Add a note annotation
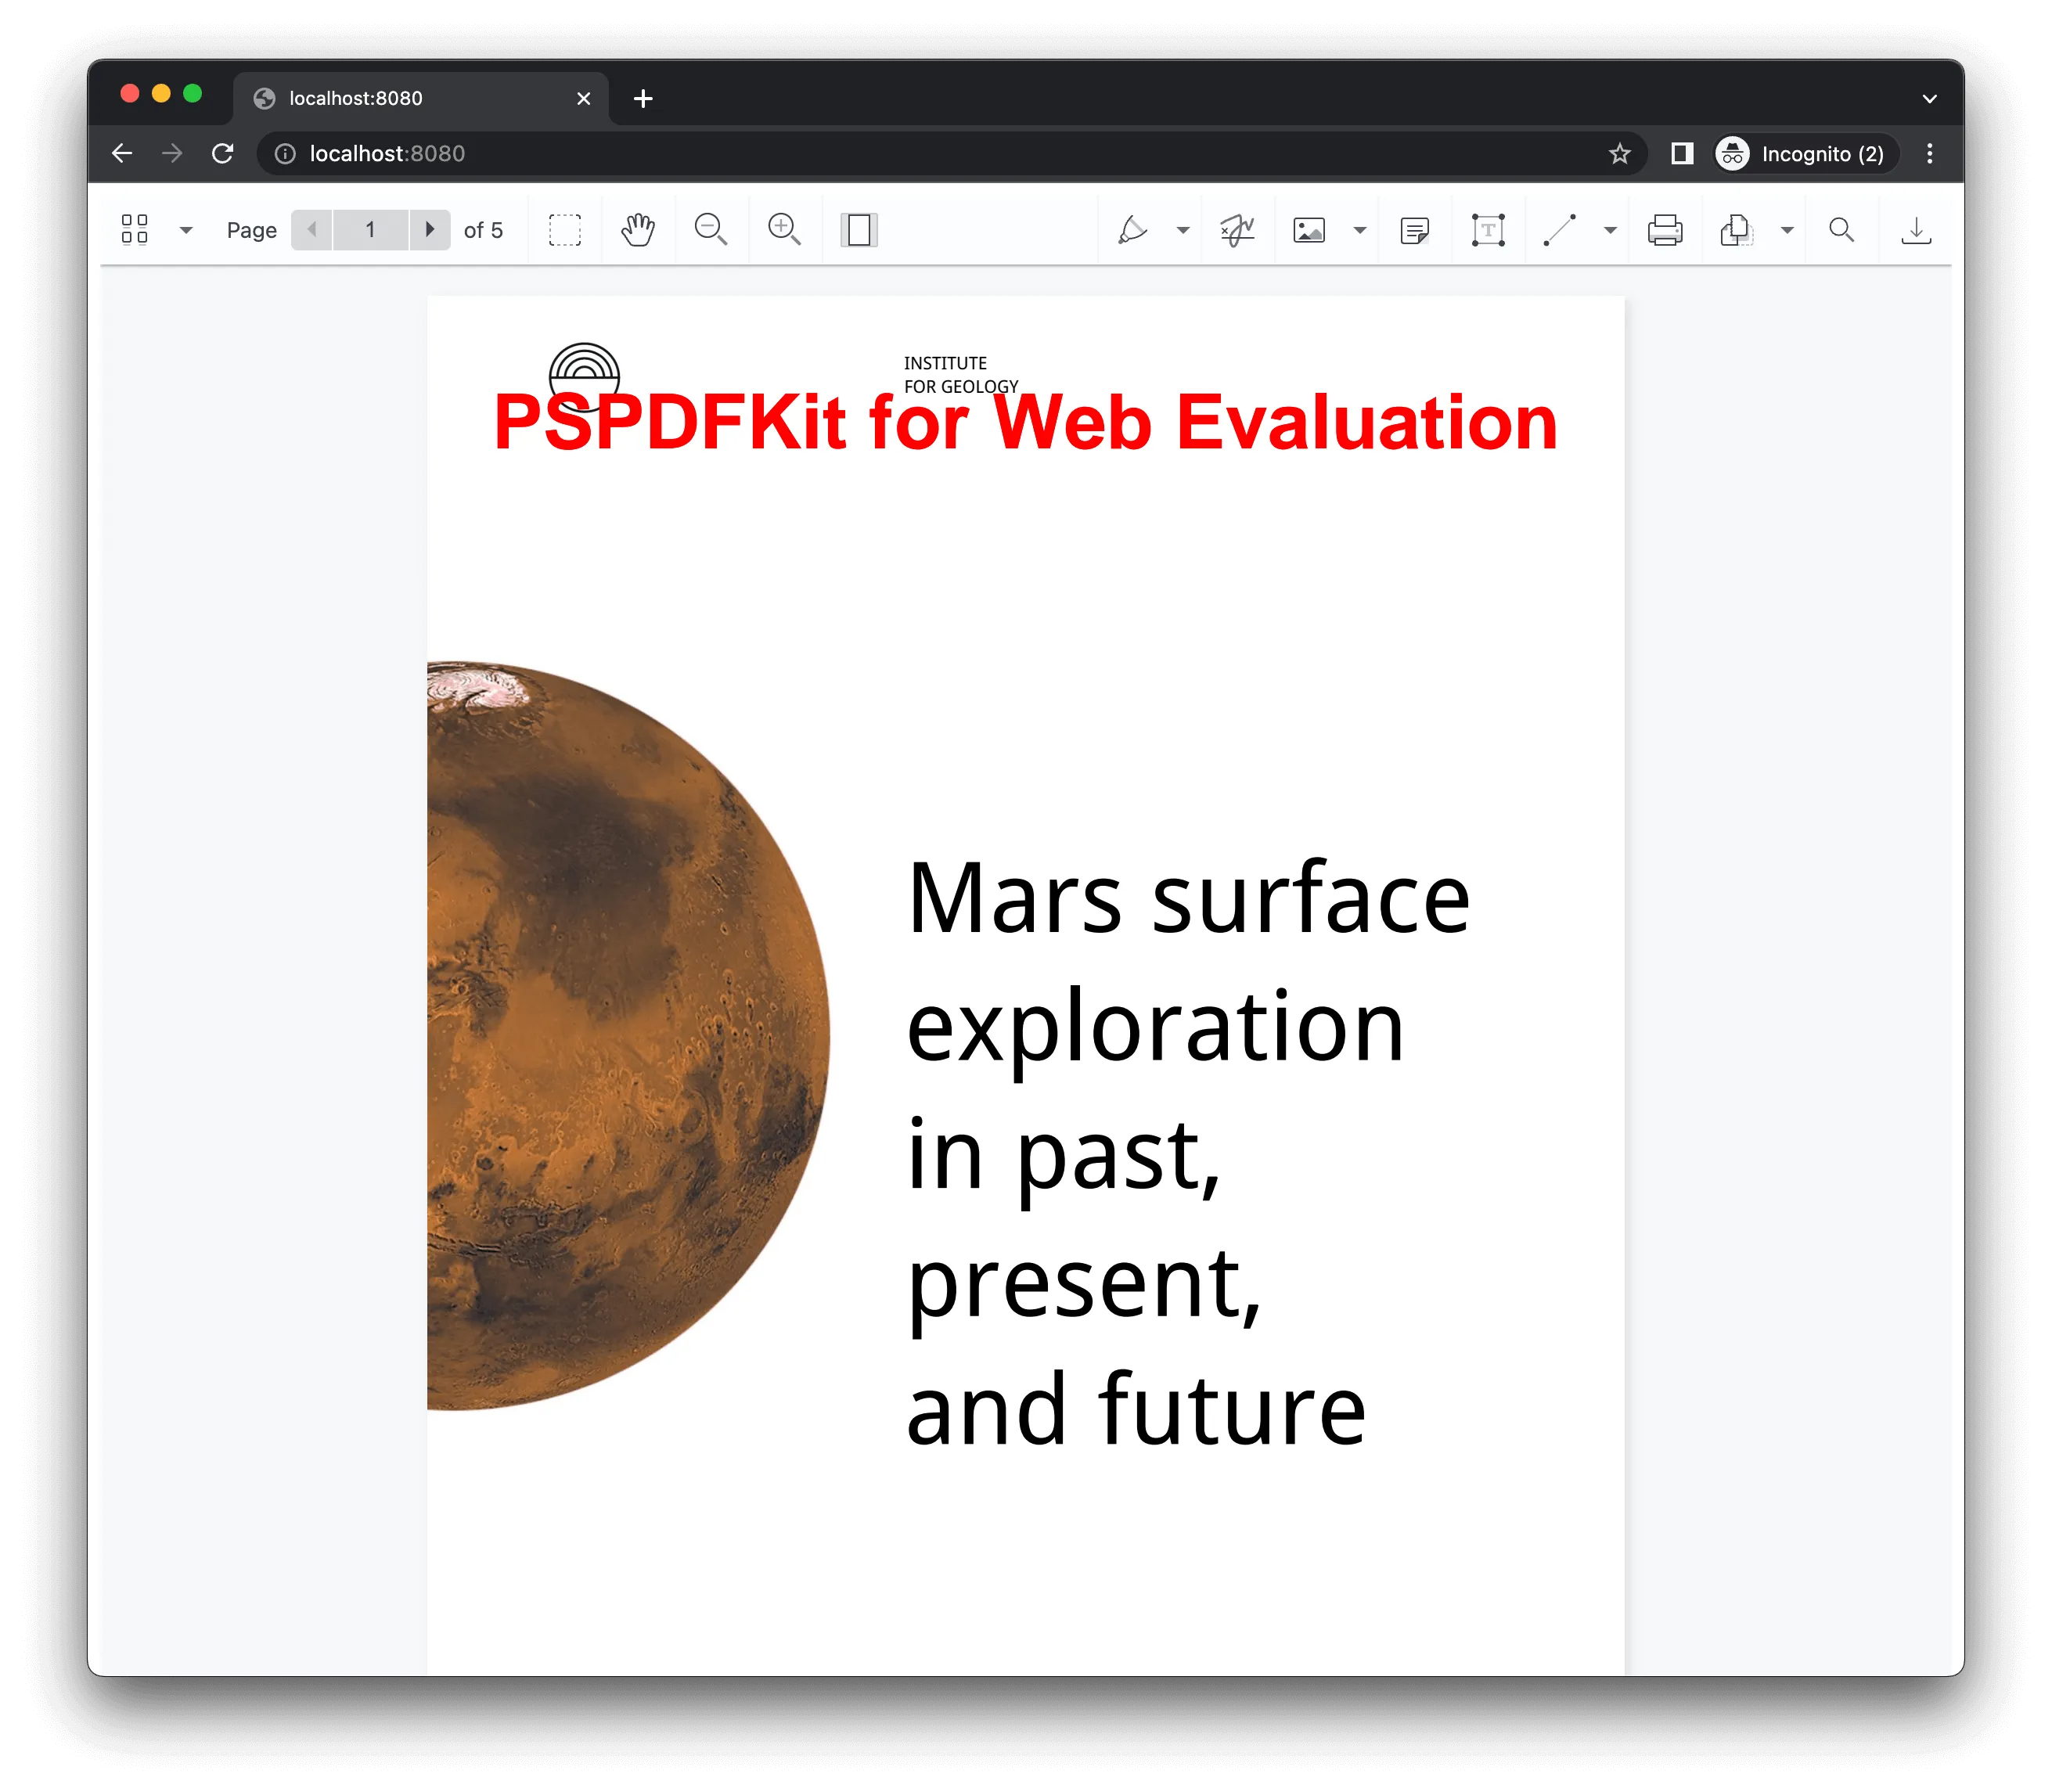The width and height of the screenshot is (2052, 1792). click(1414, 230)
